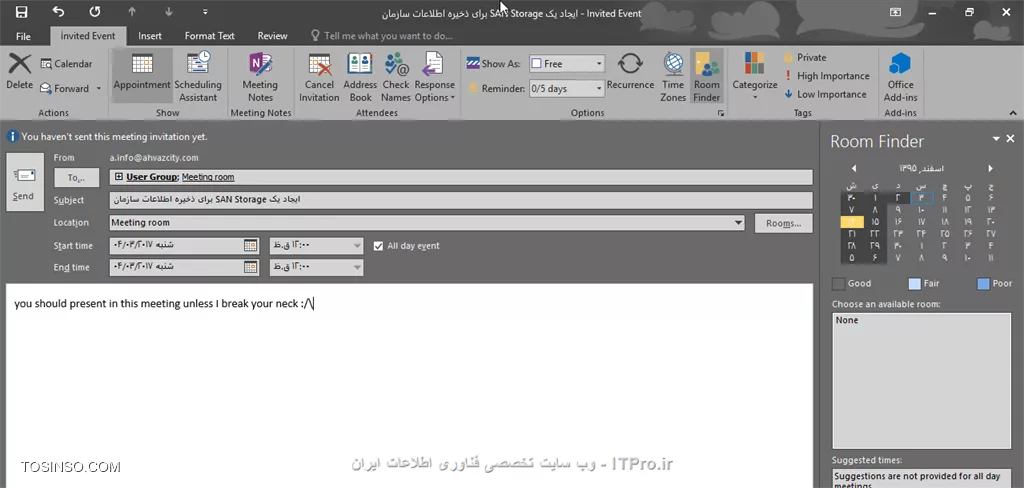Delete this meeting with the X icon

(20, 72)
